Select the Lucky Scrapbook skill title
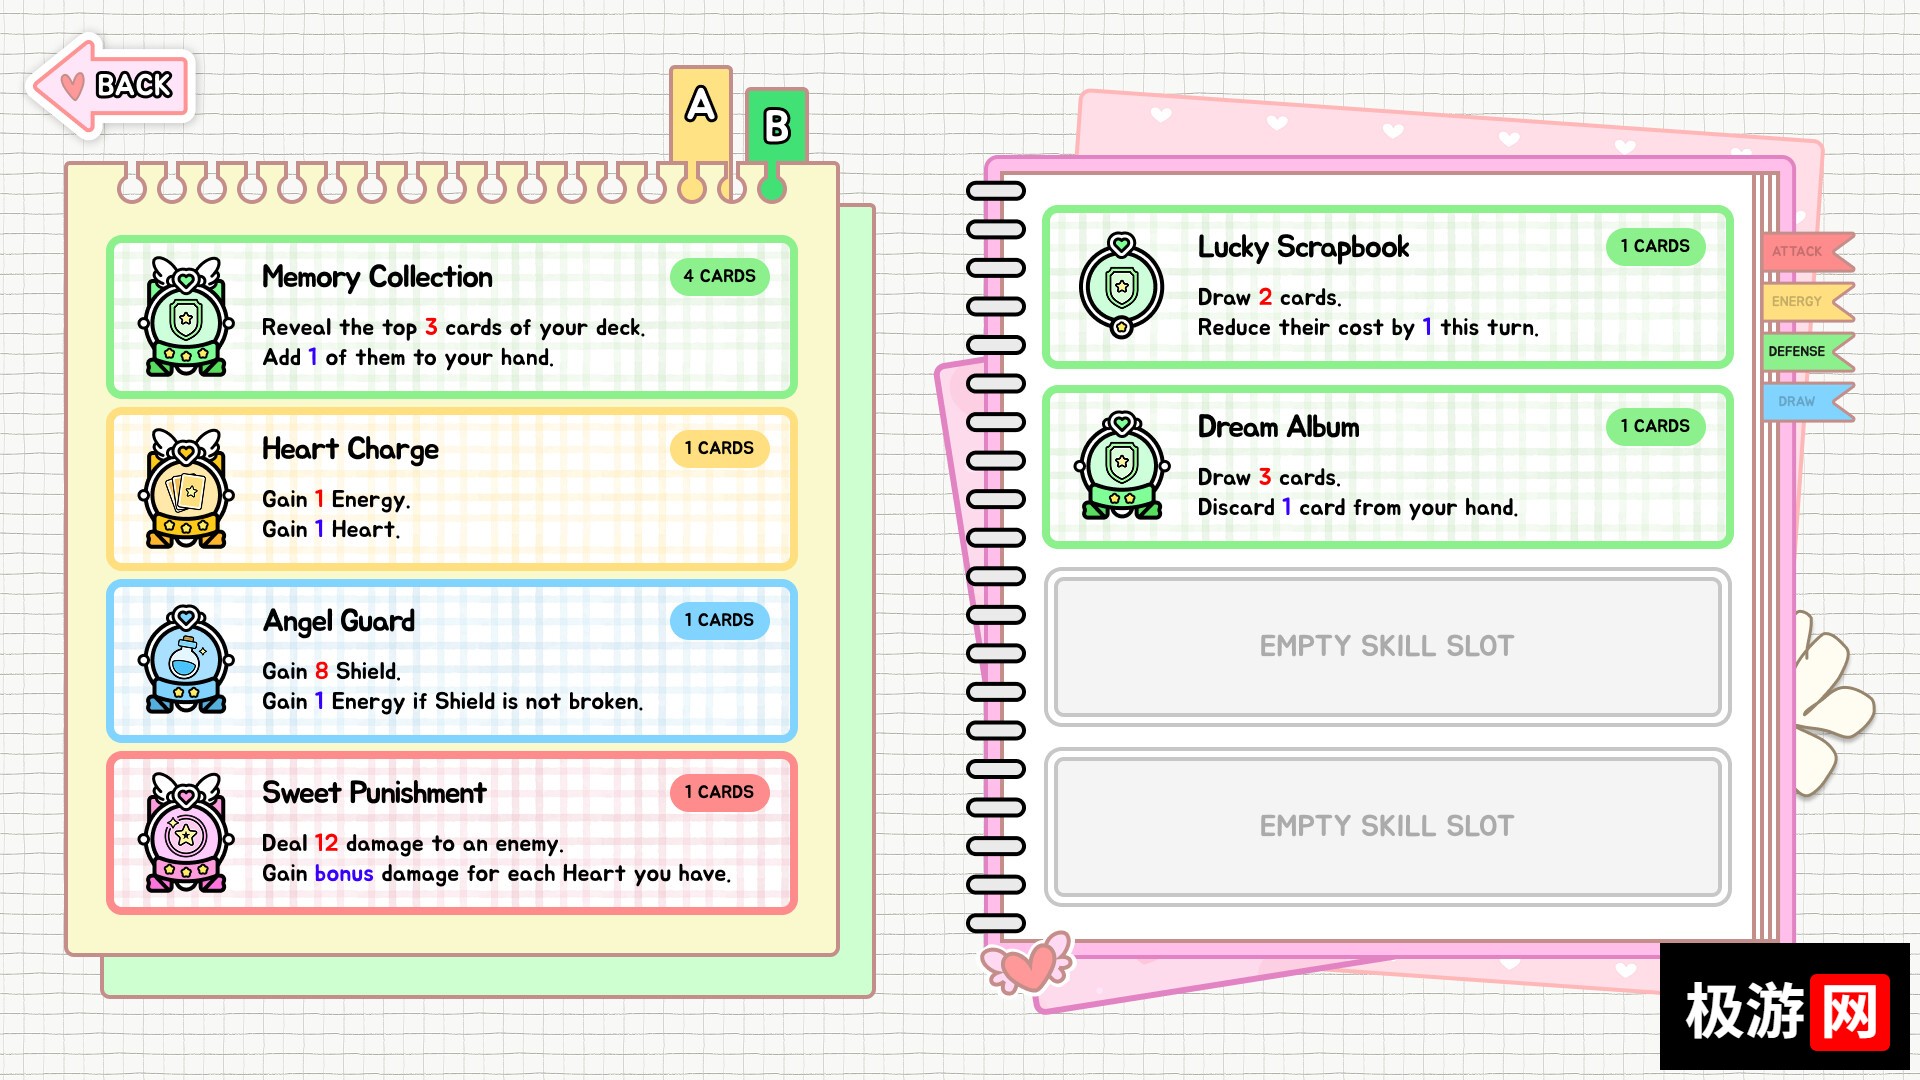 [x=1304, y=248]
